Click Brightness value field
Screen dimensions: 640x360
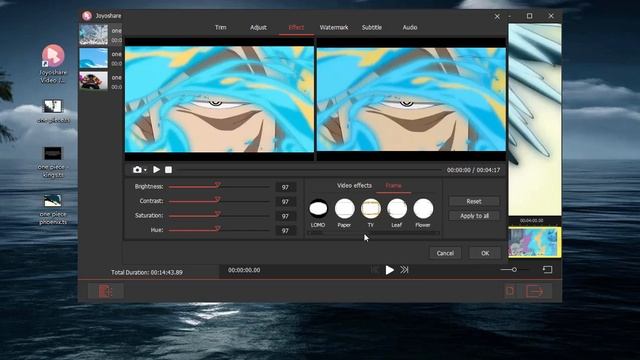[285, 187]
